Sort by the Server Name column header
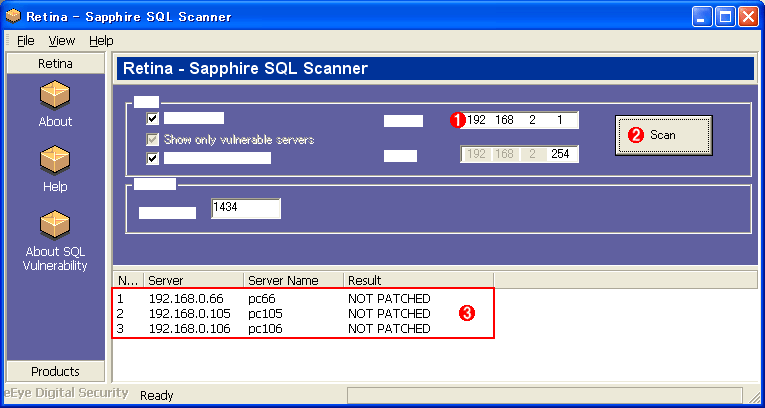 tap(293, 280)
